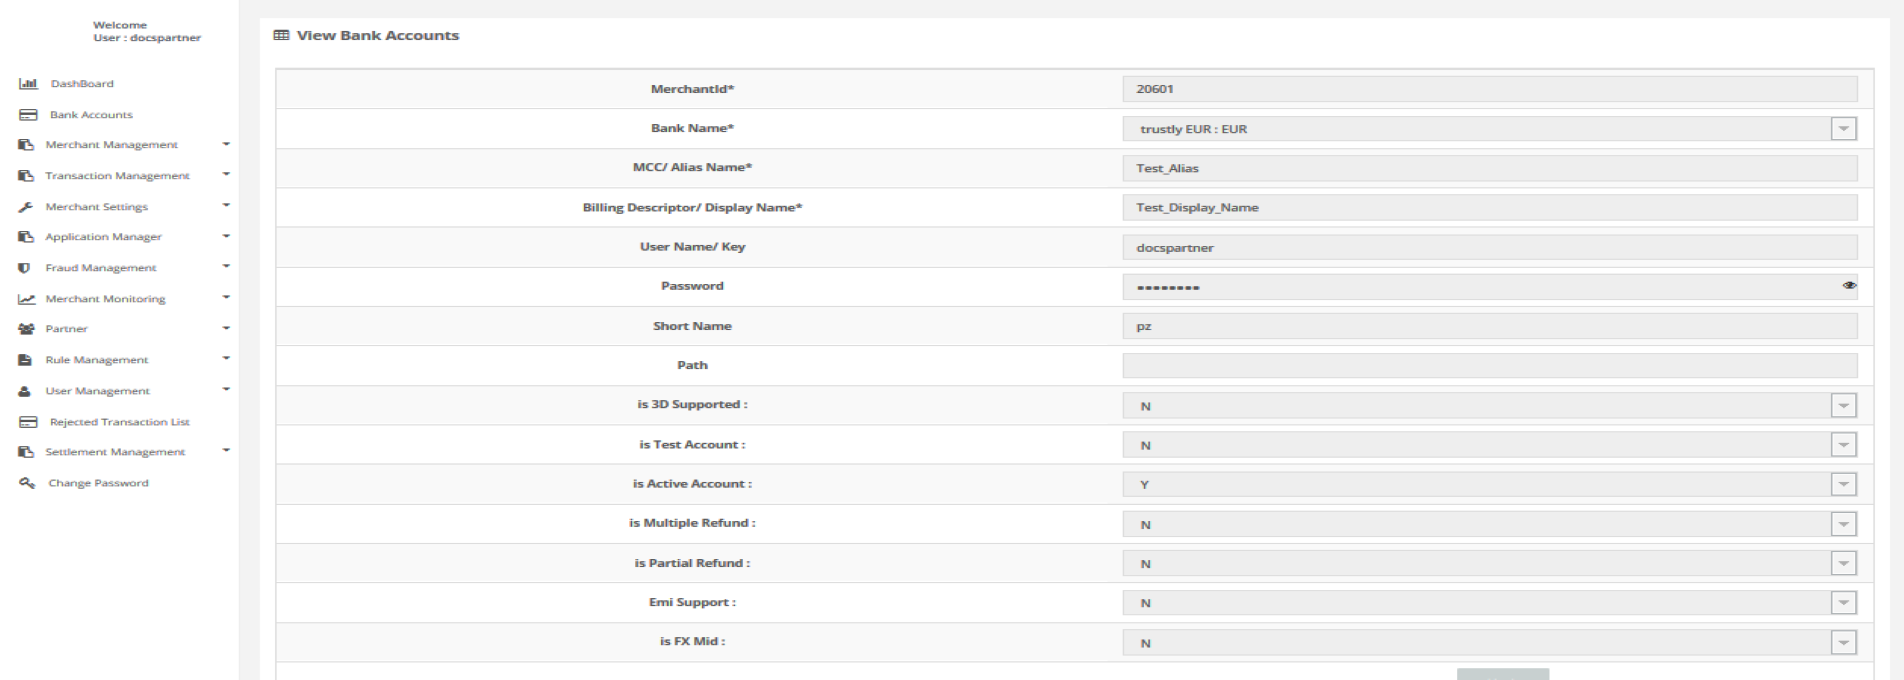
Task: Show password using the eye icon
Action: [x=1849, y=286]
